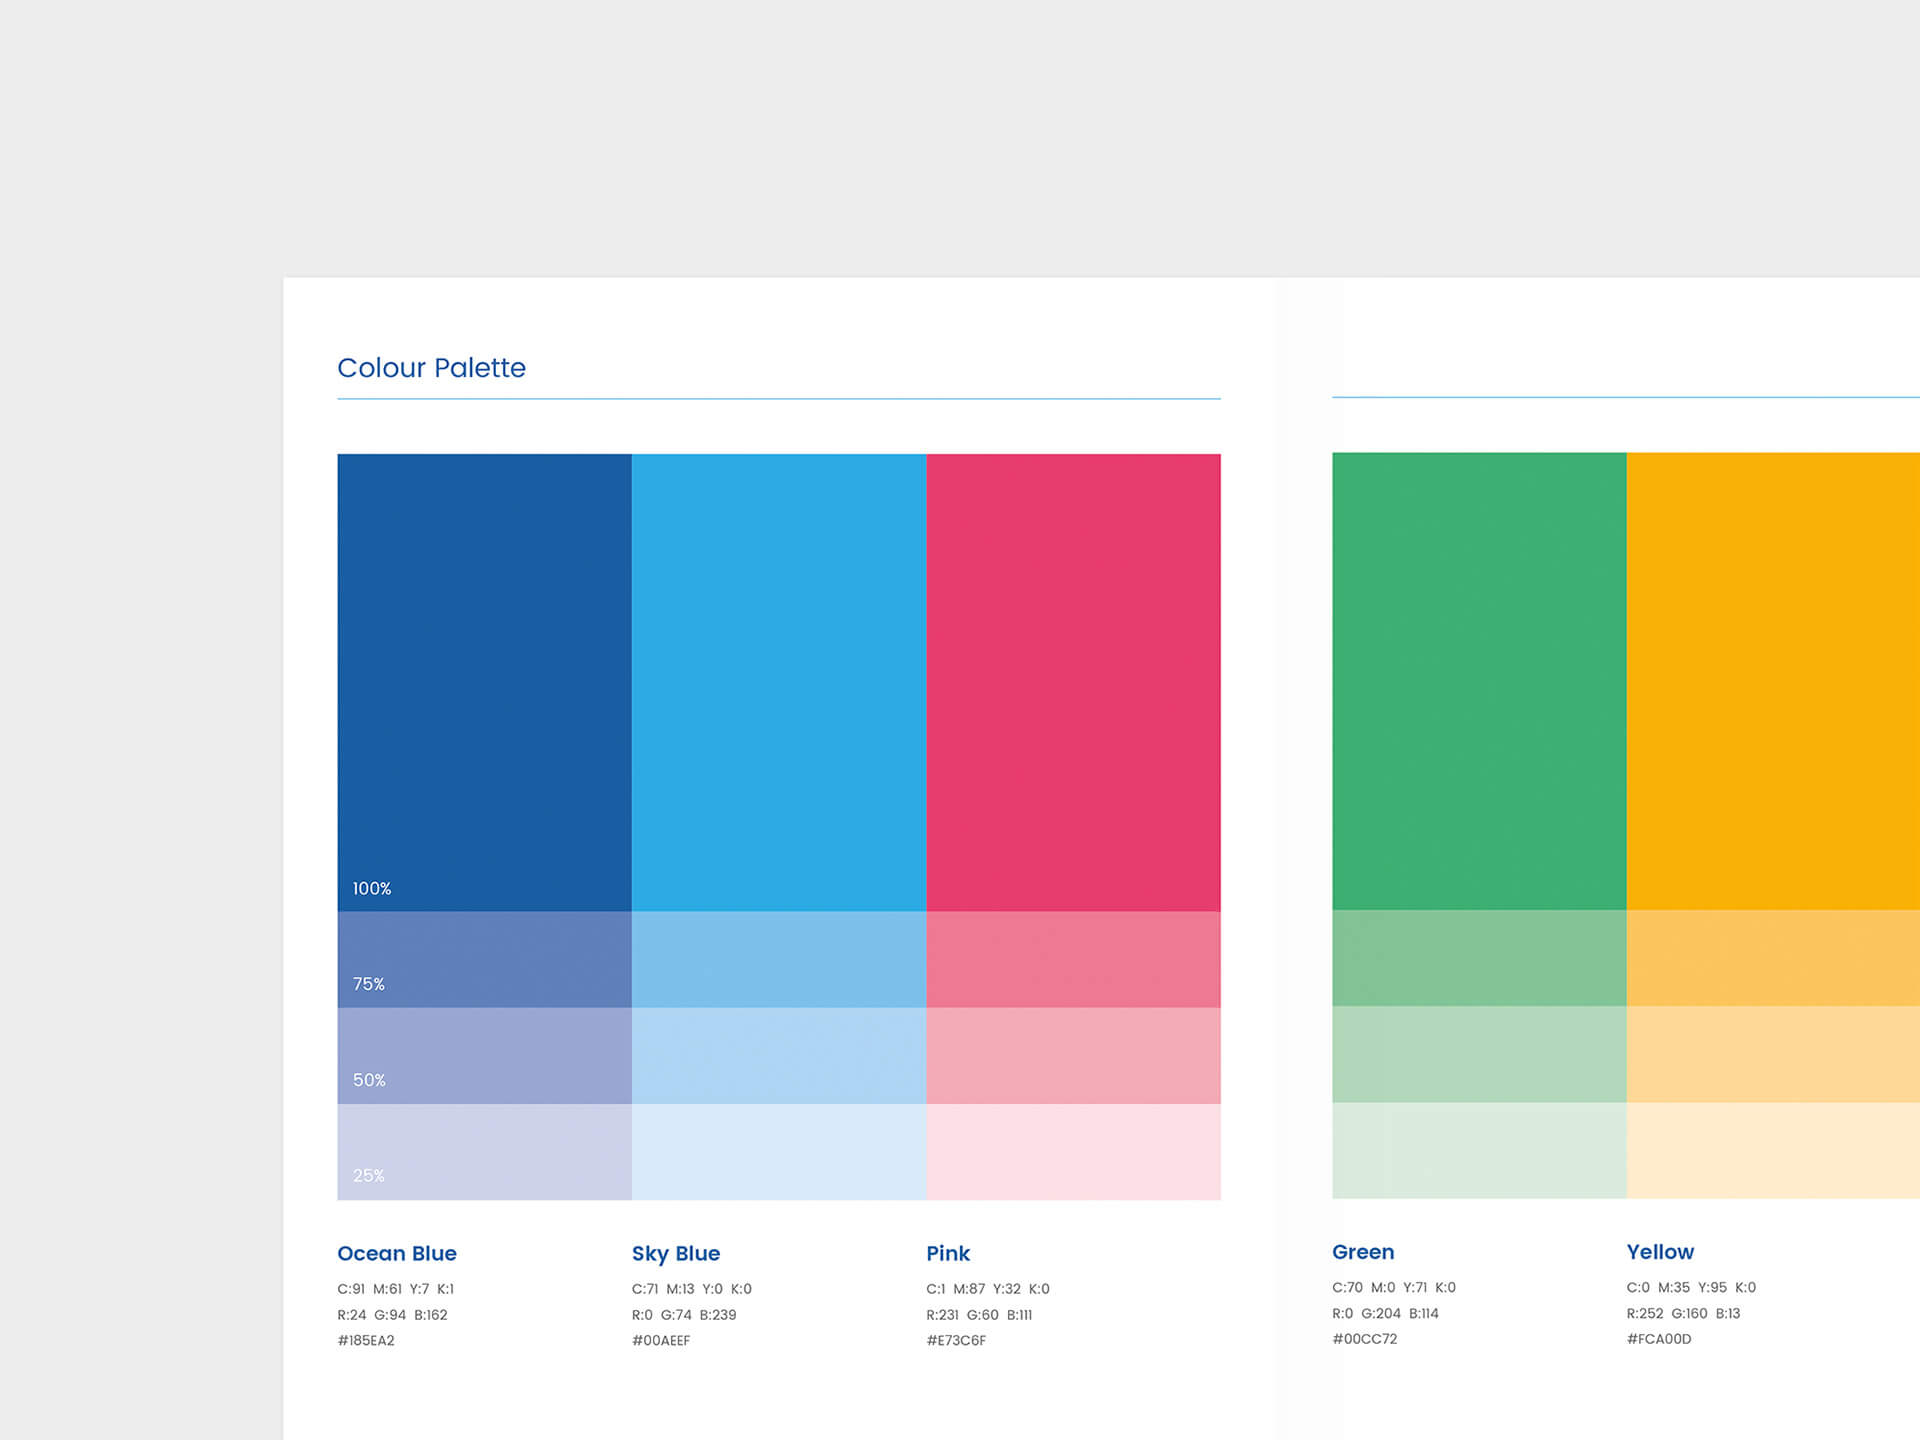The width and height of the screenshot is (1920, 1440).
Task: Click the Colour Palette heading
Action: [x=432, y=368]
